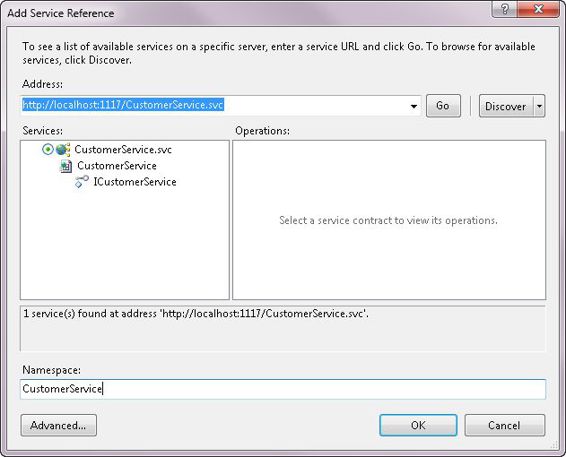Image resolution: width=566 pixels, height=457 pixels.
Task: Open the Address history dropdown arrow
Action: point(414,106)
